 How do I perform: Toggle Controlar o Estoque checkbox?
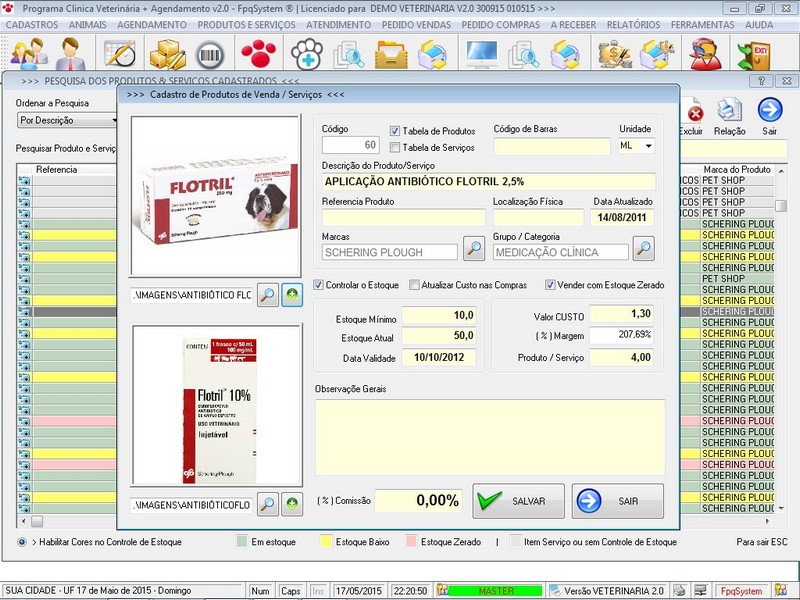pos(318,285)
